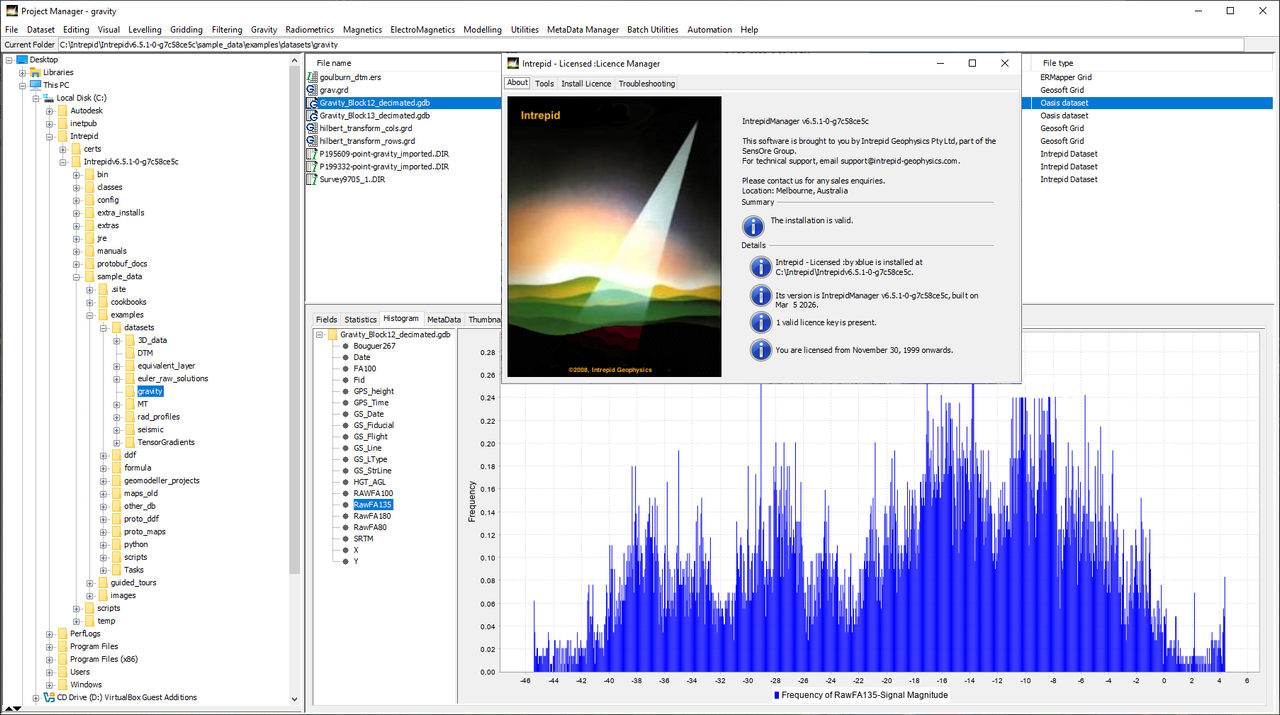Expand the guided_tours folder node
The width and height of the screenshot is (1280, 715).
coord(89,583)
